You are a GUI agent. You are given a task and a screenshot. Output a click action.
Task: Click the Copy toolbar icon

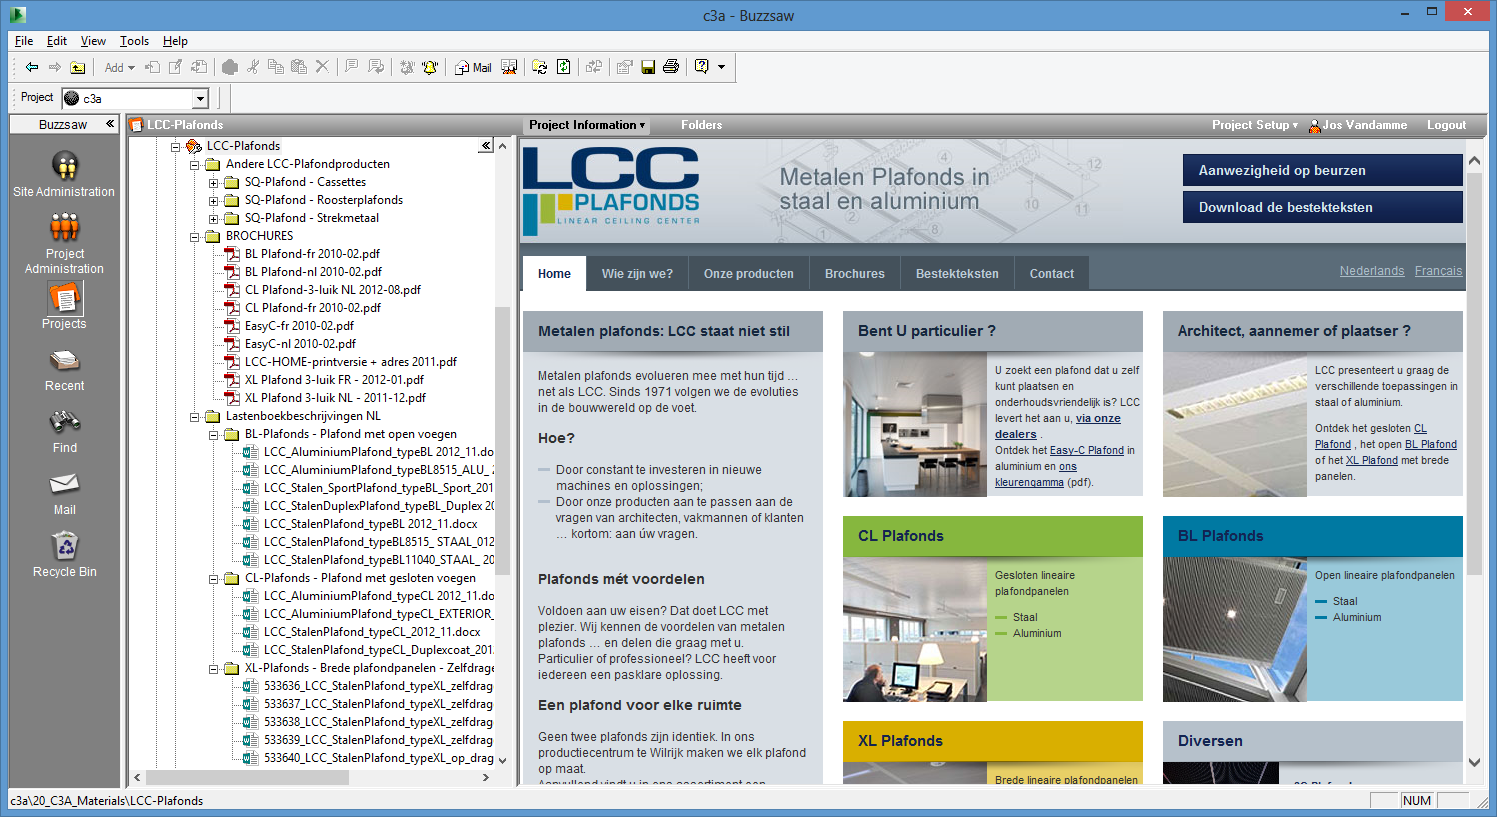click(276, 67)
